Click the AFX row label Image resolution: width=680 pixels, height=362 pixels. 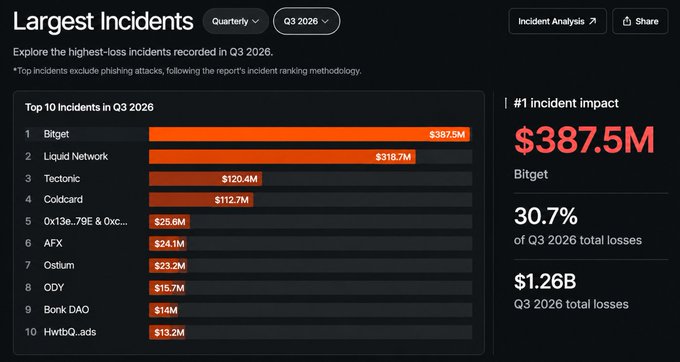pyautogui.click(x=53, y=244)
